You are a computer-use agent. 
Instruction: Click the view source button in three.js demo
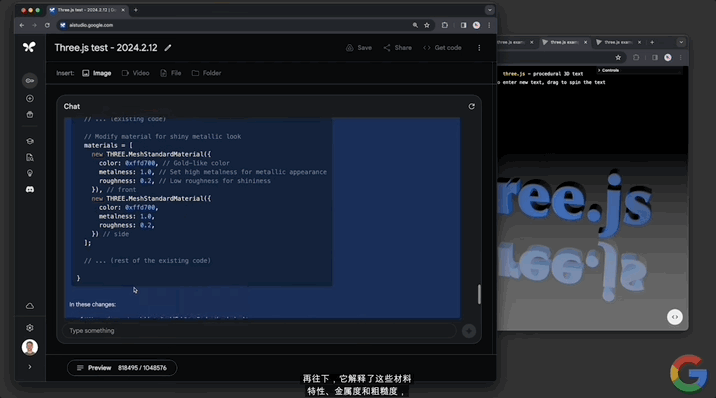pyautogui.click(x=674, y=317)
